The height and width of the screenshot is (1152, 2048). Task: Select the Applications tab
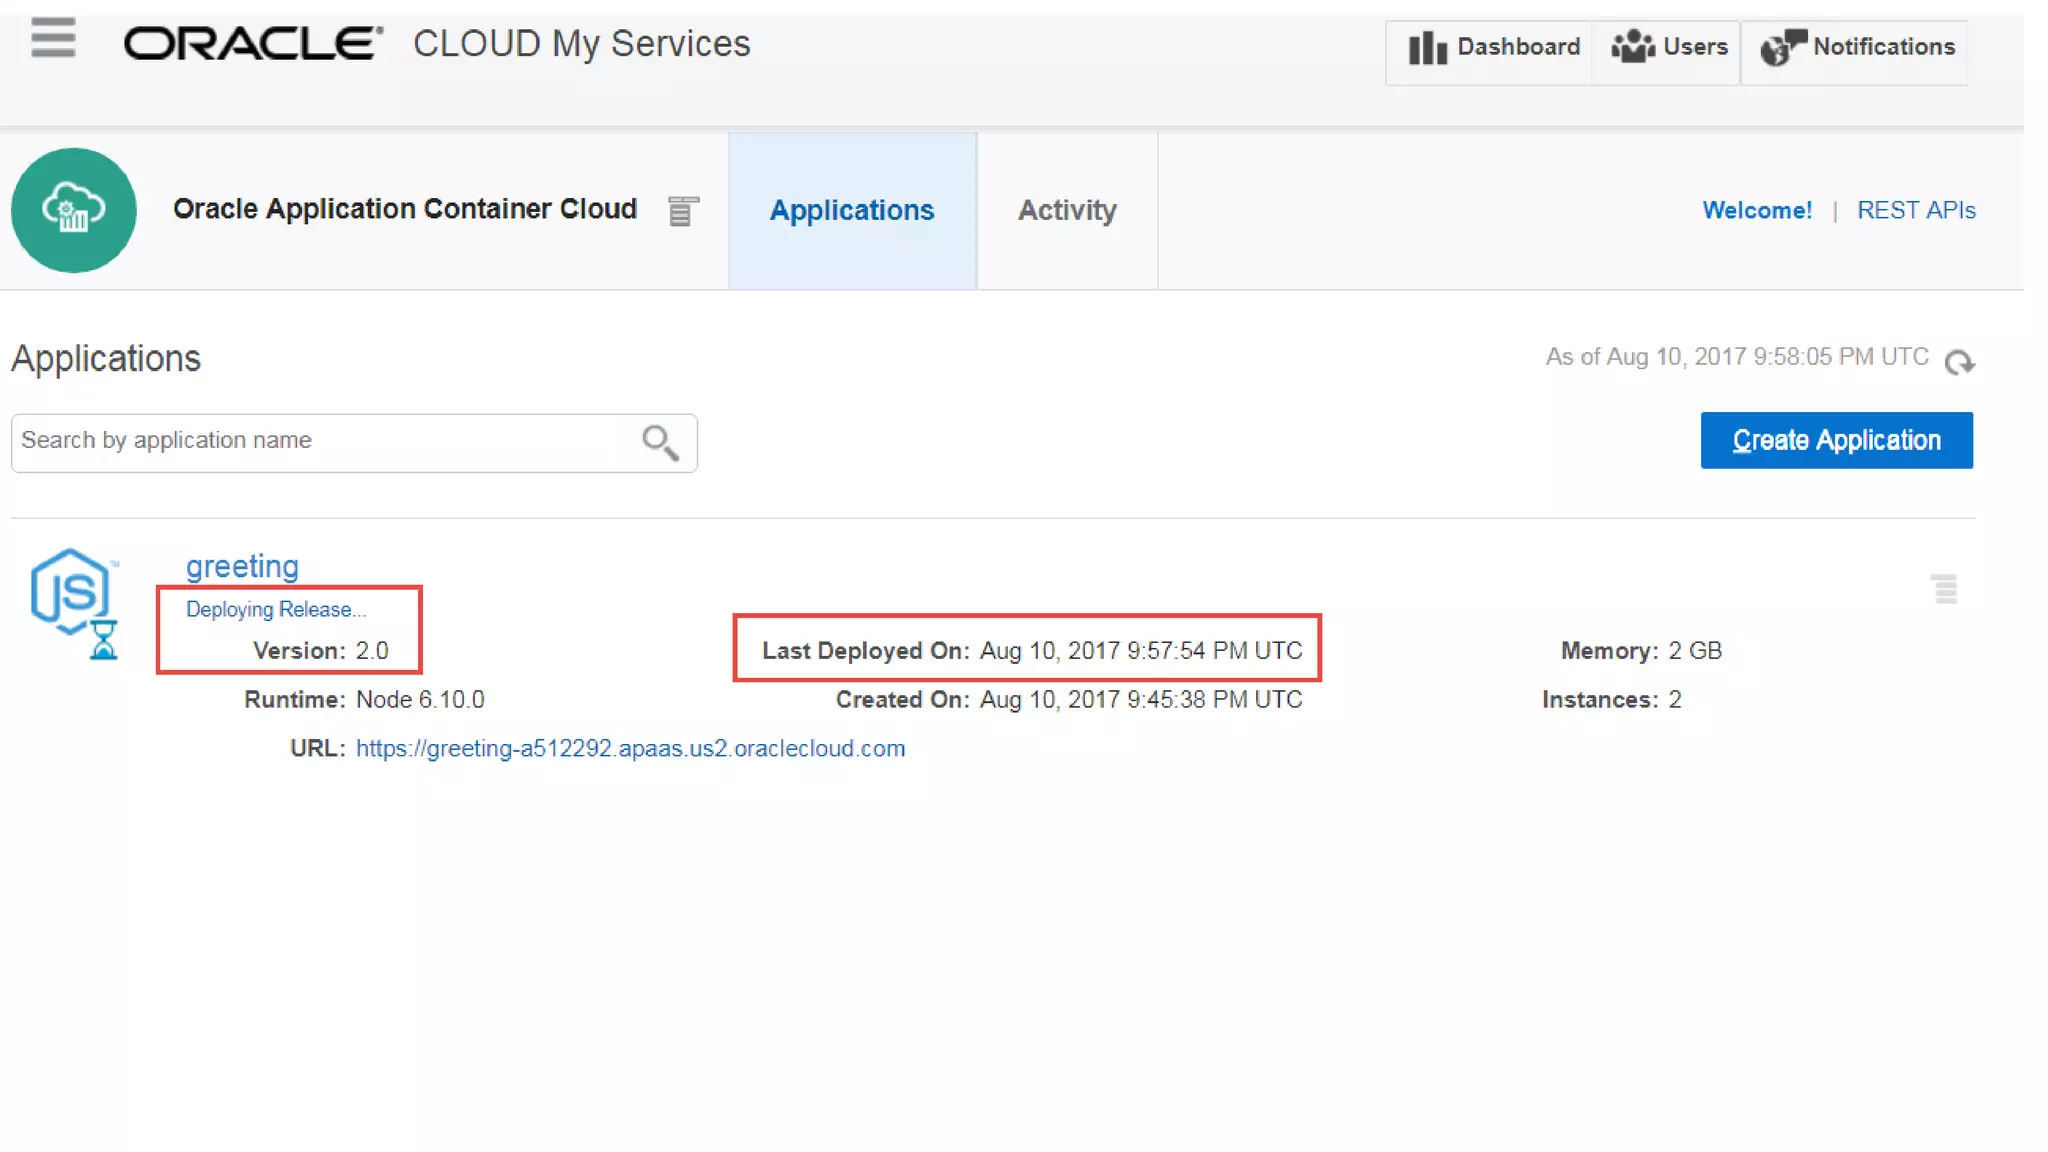point(852,210)
